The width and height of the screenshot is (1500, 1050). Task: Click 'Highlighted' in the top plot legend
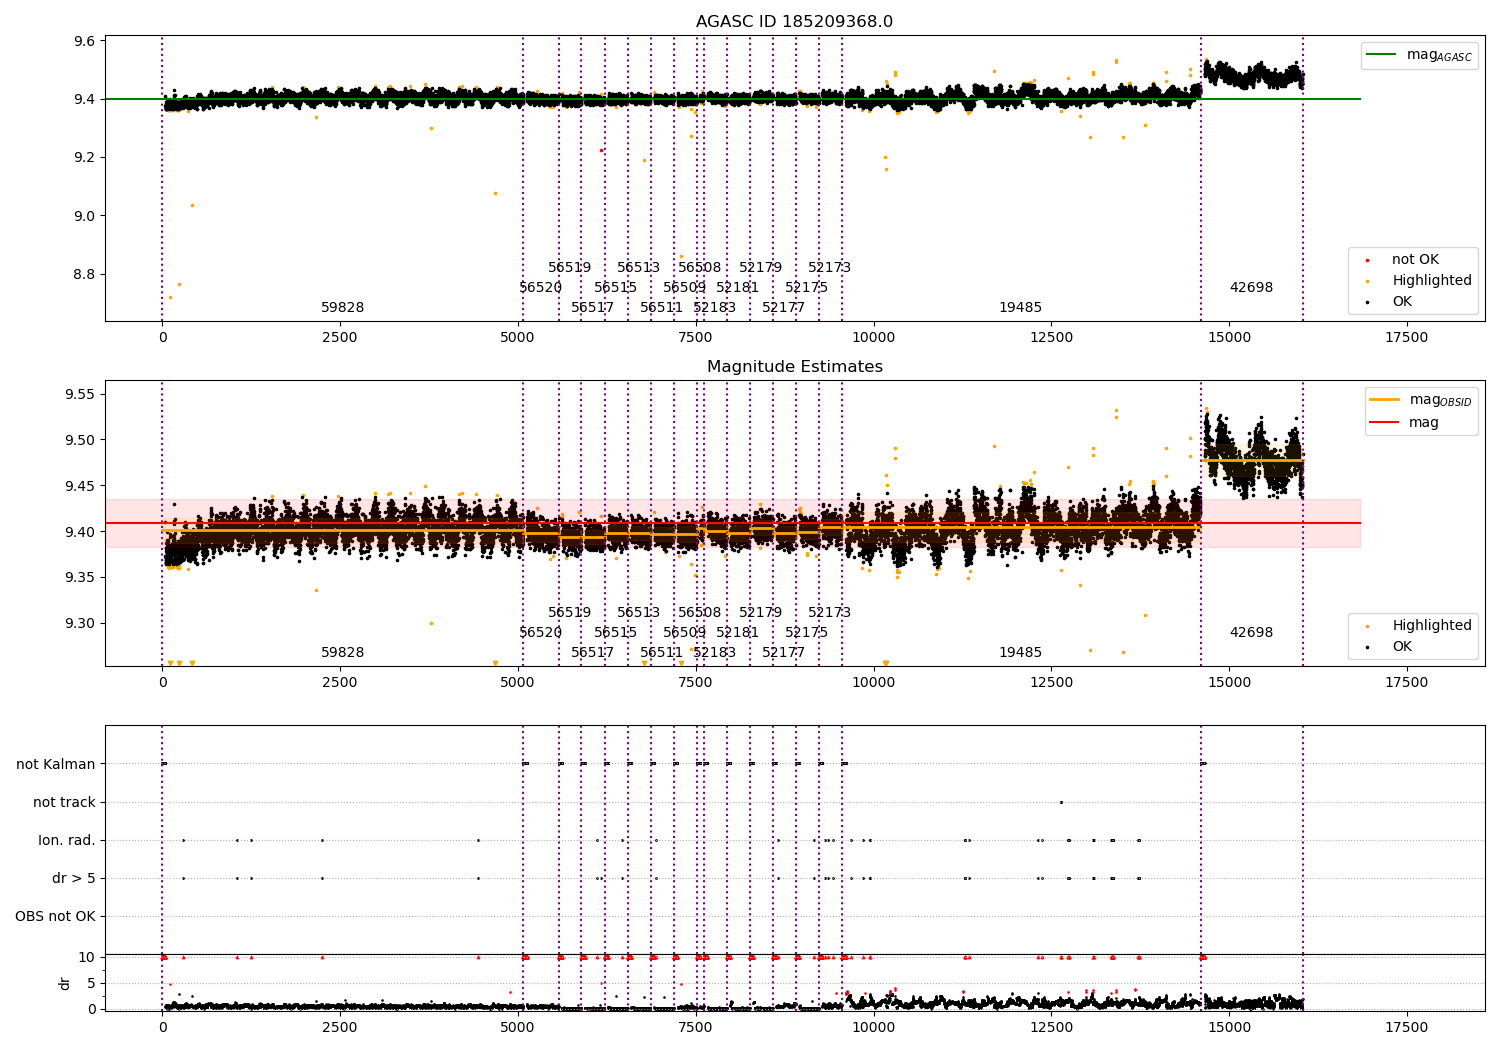[x=1419, y=281]
